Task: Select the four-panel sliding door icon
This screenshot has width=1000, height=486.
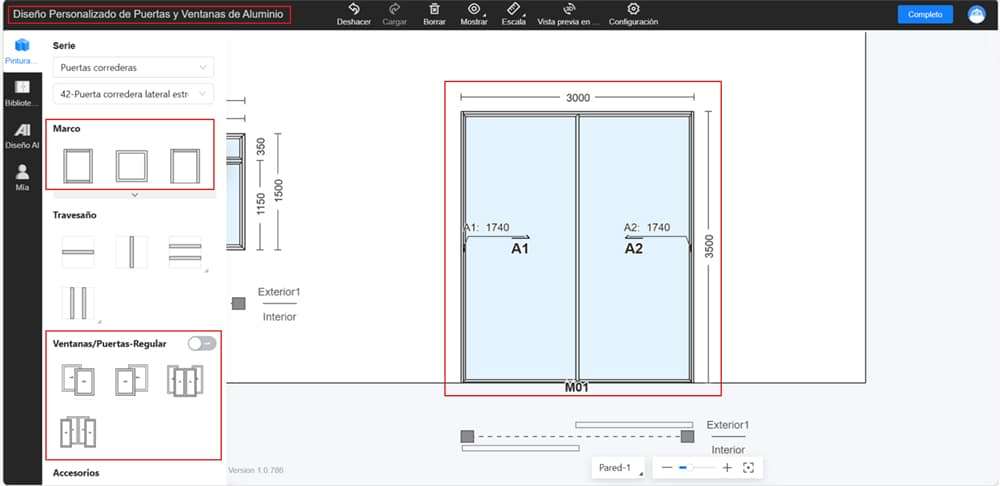Action: [x=78, y=432]
